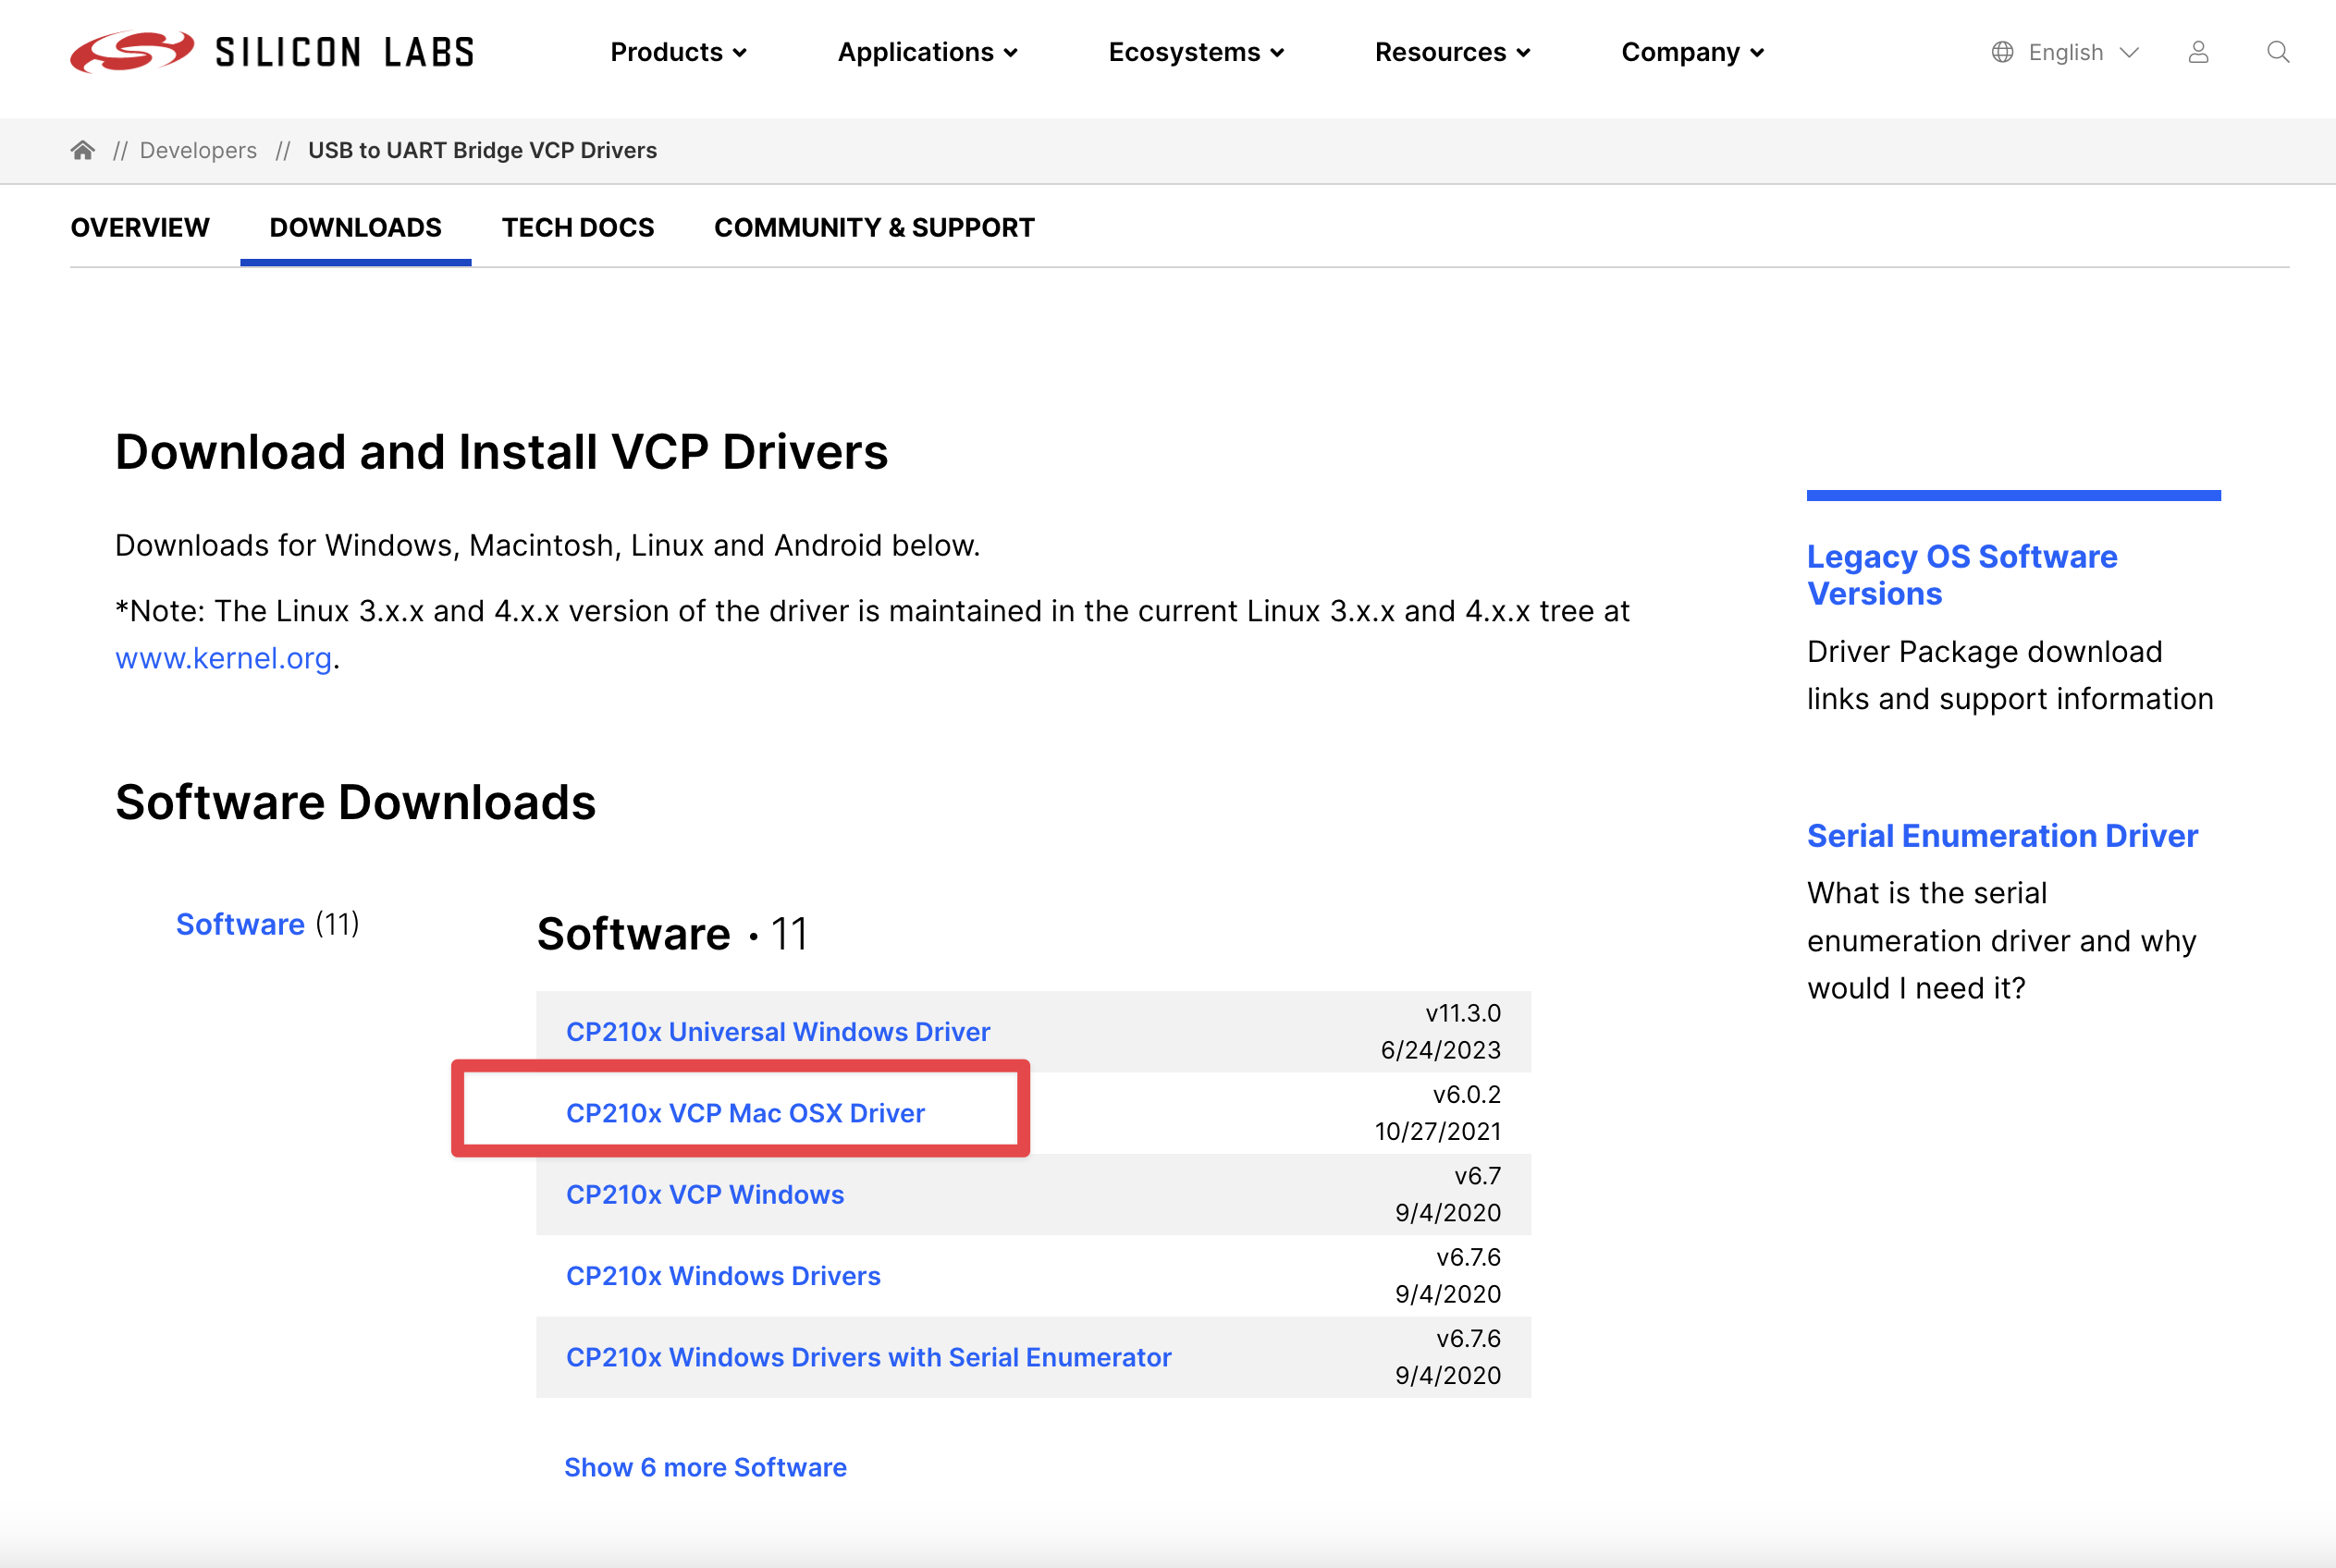The width and height of the screenshot is (2336, 1568).
Task: Download CP210x VCP Mac OSX Driver
Action: click(x=745, y=1113)
